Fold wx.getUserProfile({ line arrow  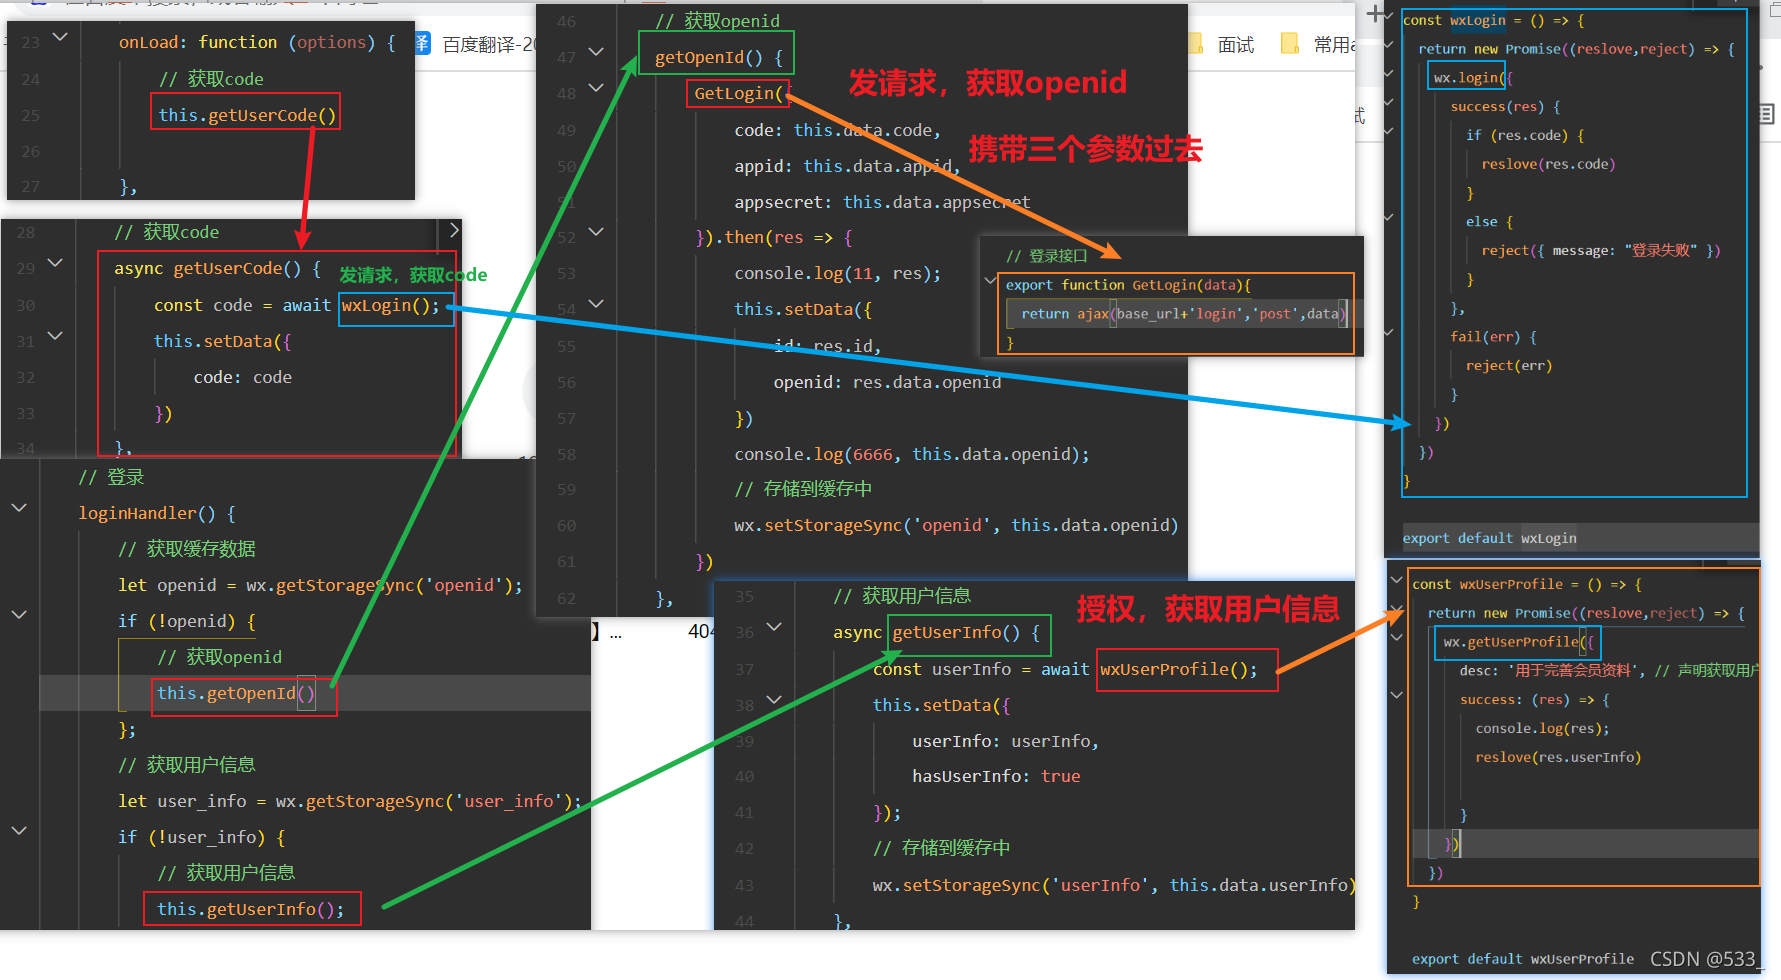coord(1397,637)
